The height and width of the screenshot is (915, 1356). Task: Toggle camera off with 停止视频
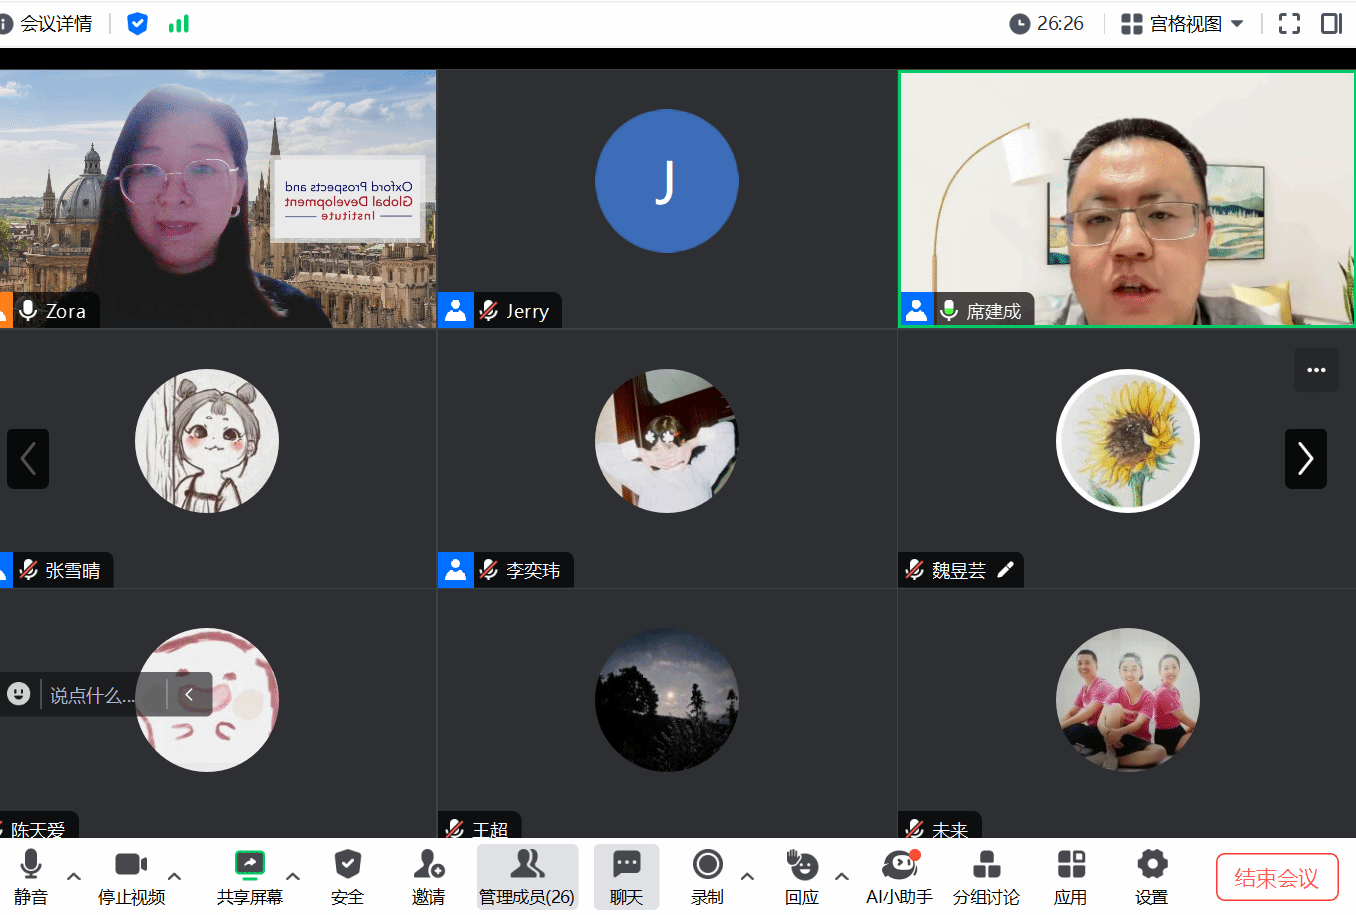point(131,876)
